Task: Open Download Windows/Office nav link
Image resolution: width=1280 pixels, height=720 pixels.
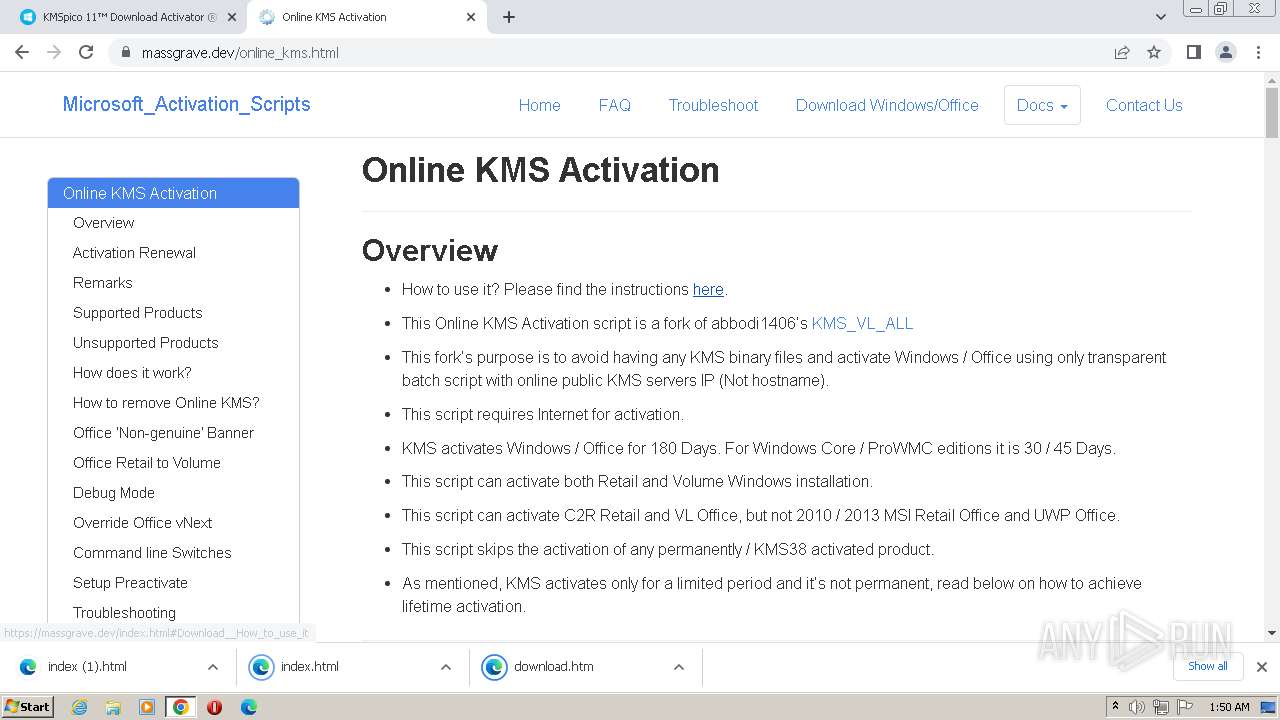Action: [x=887, y=105]
